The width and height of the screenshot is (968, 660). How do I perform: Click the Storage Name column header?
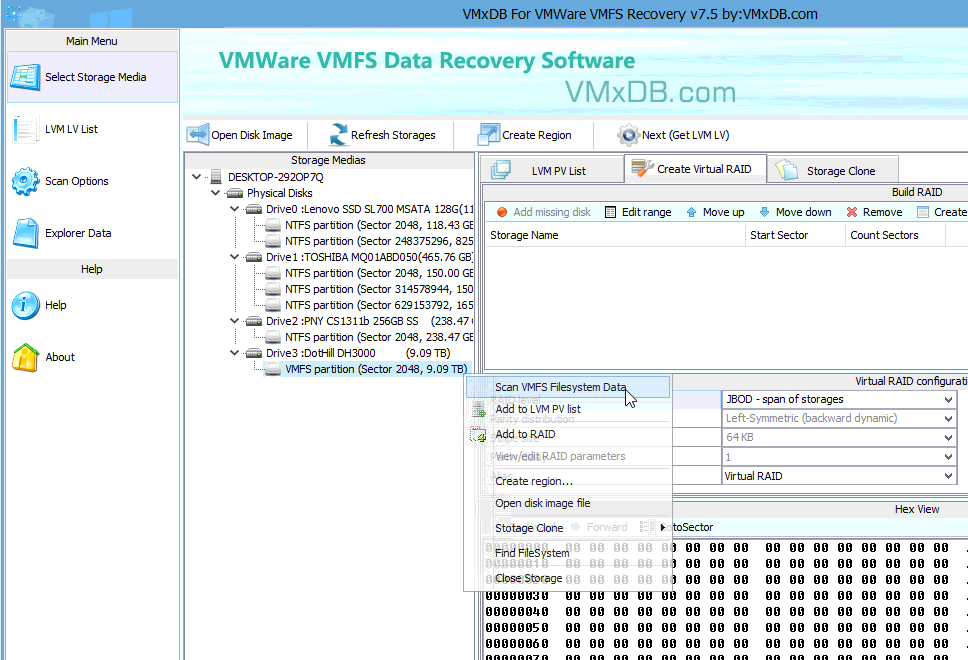pos(615,235)
